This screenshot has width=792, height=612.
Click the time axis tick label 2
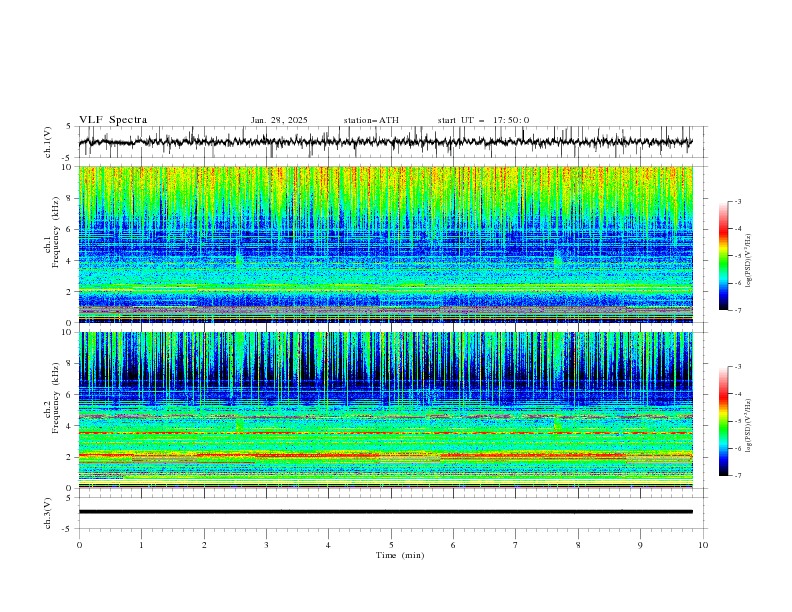204,545
